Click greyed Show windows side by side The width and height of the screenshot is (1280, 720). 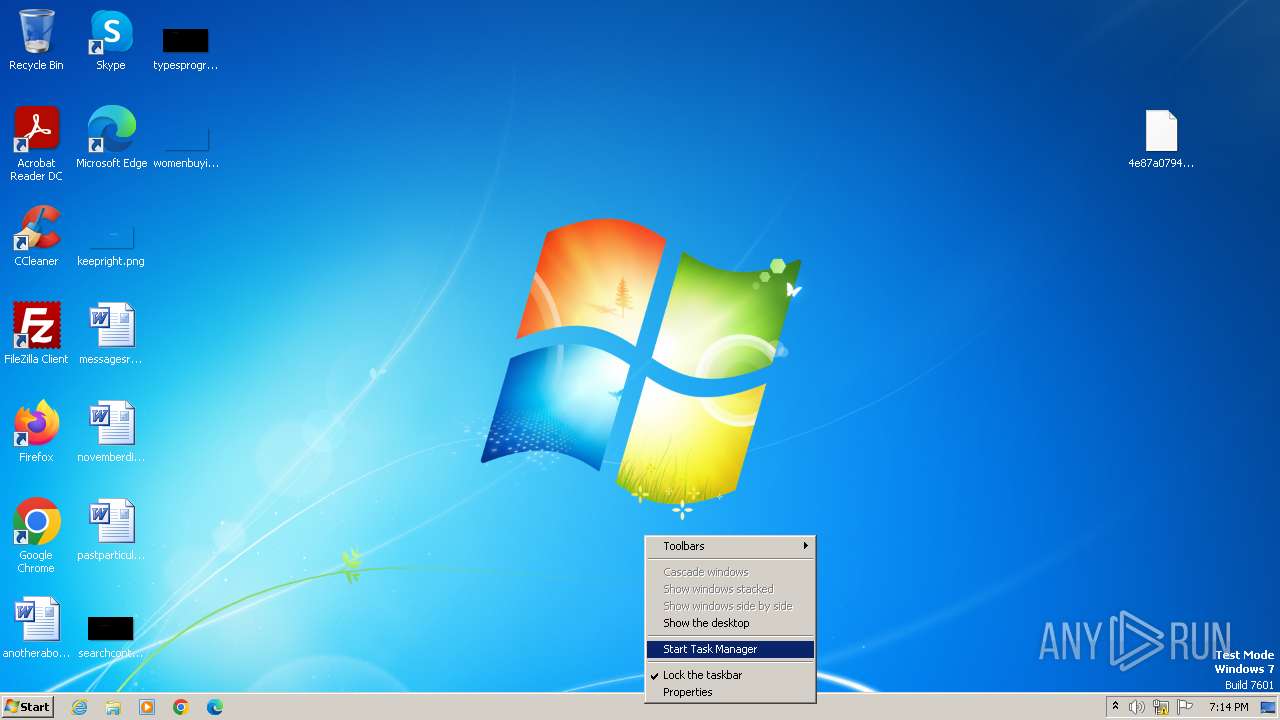pyautogui.click(x=730, y=606)
